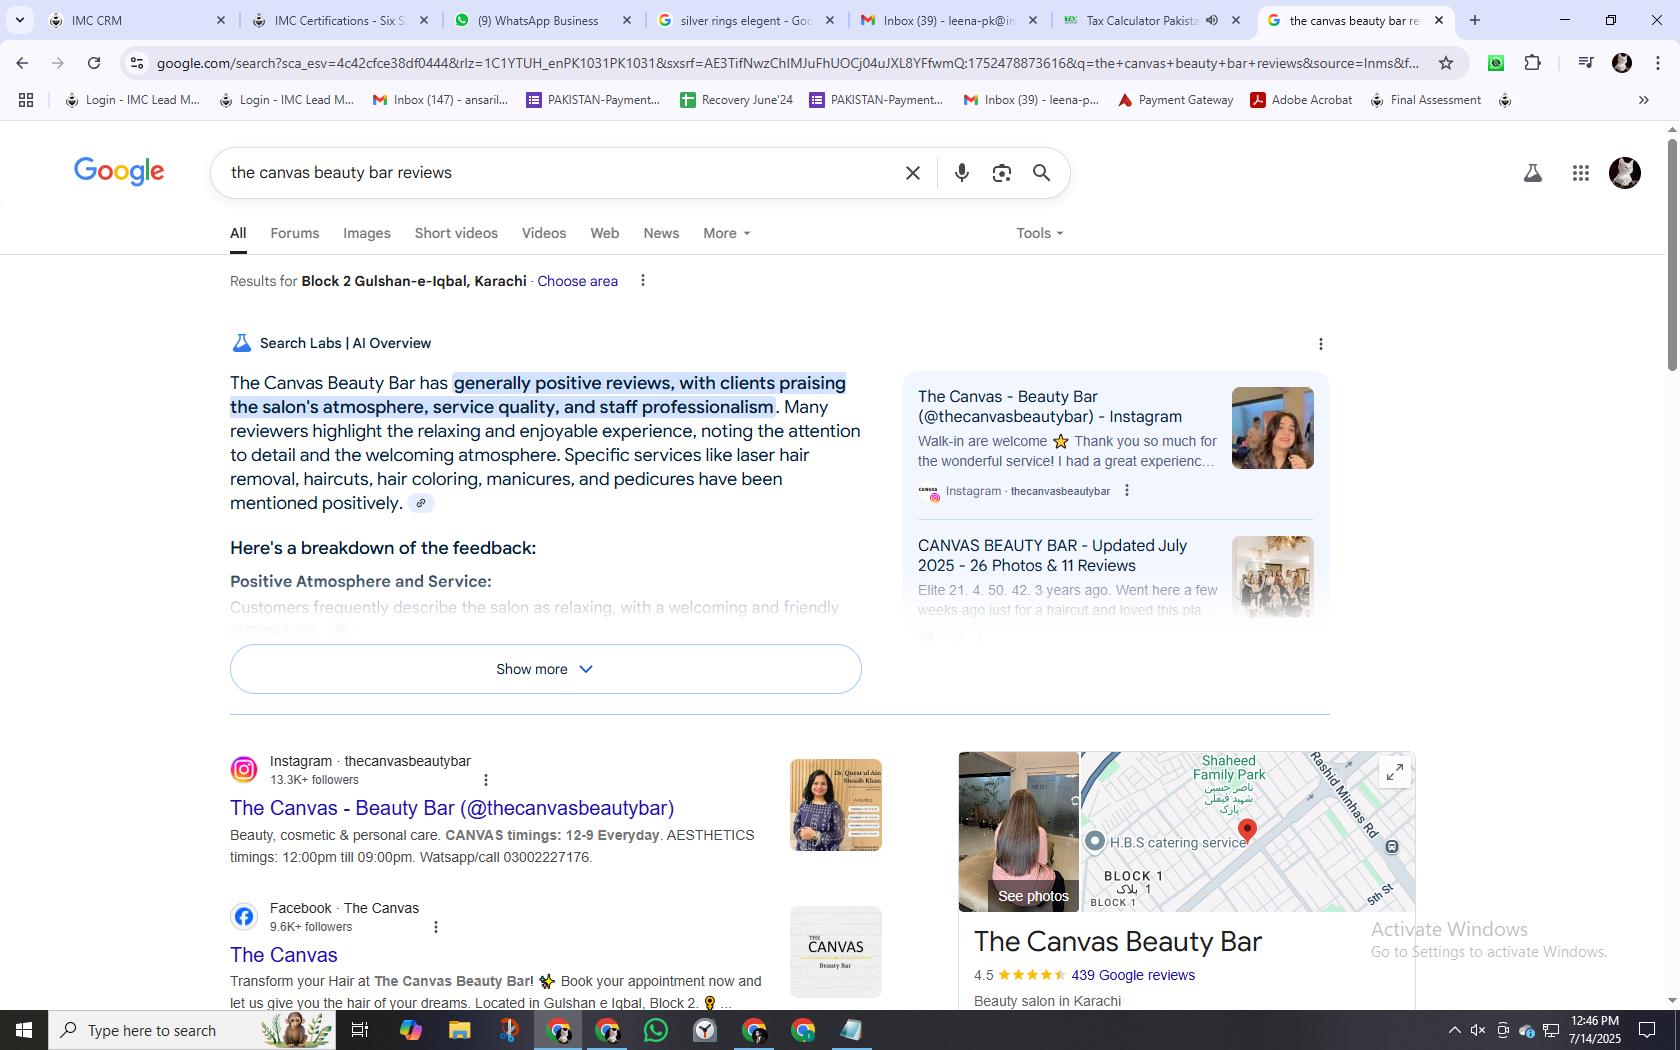Expand the More search filters dropdown
Viewport: 1680px width, 1050px height.
pyautogui.click(x=726, y=233)
